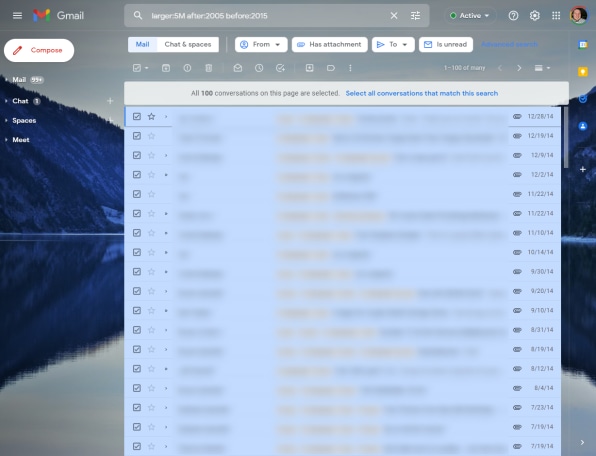Click Select all conversations that match link

click(x=422, y=93)
